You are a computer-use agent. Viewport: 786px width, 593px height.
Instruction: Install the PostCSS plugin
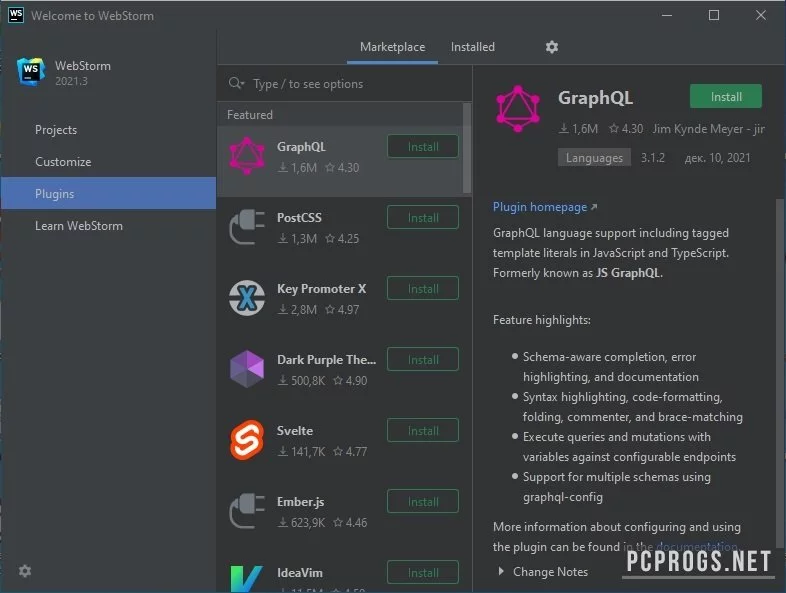[423, 218]
